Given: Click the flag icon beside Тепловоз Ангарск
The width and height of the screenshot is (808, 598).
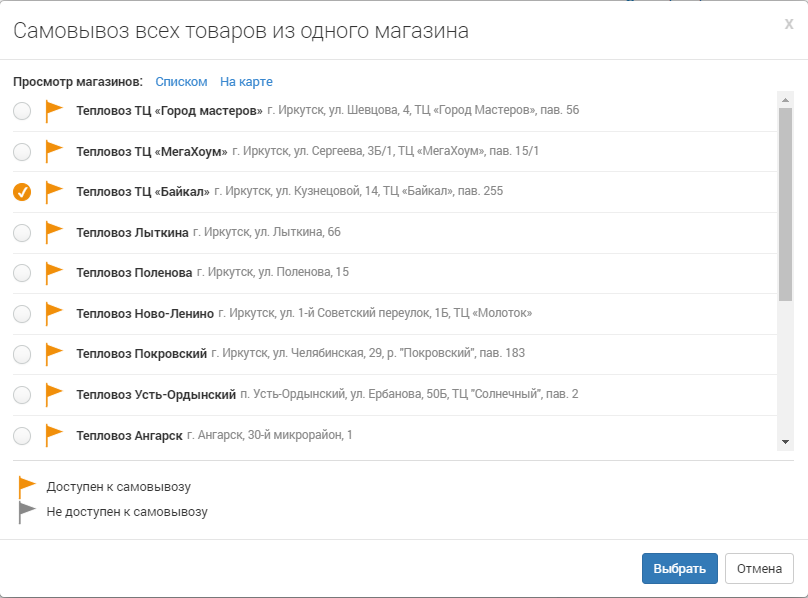Looking at the screenshot, I should [x=54, y=435].
